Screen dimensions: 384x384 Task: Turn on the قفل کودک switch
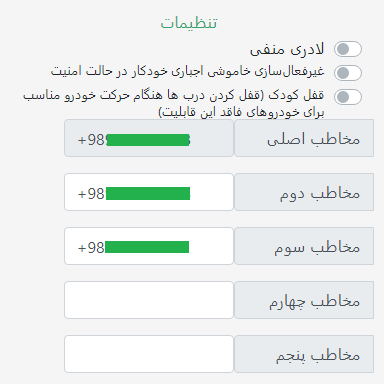coord(348,97)
